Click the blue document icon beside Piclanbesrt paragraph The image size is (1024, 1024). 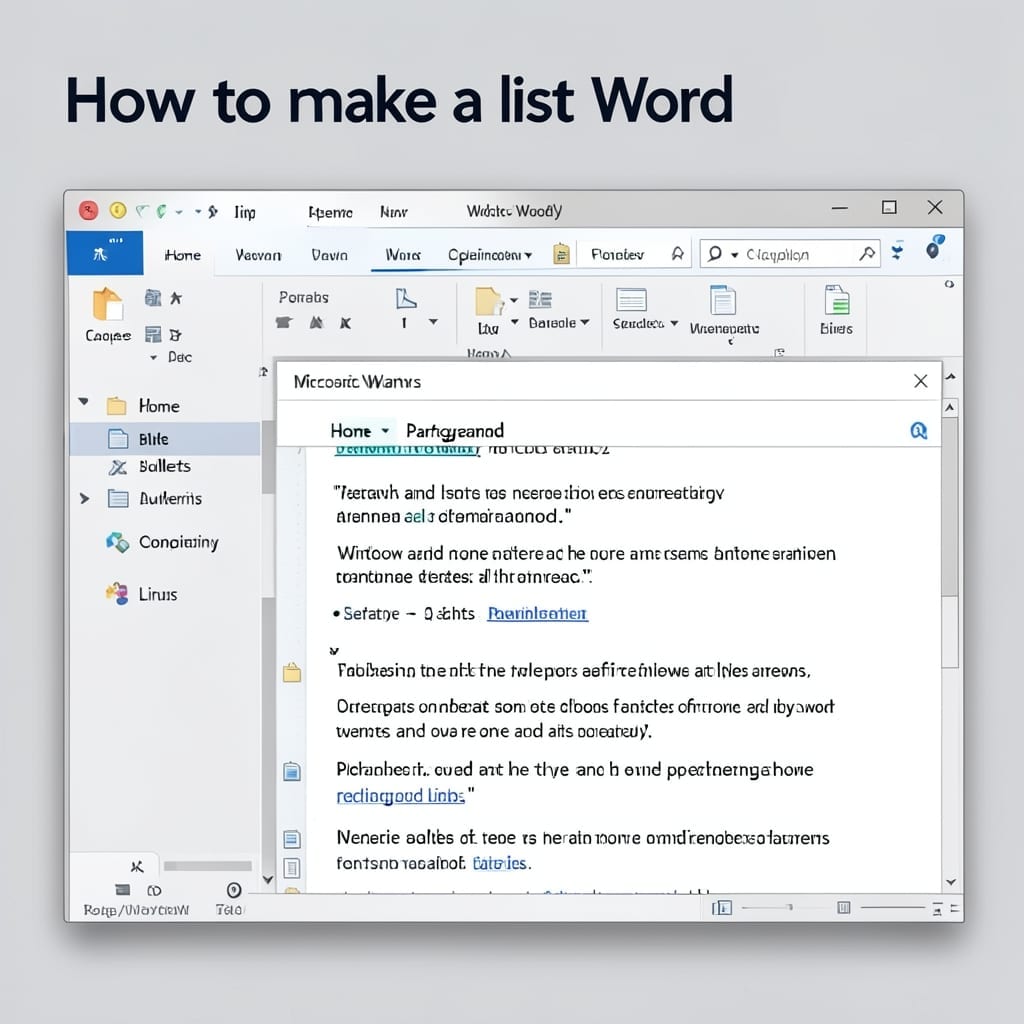click(292, 771)
